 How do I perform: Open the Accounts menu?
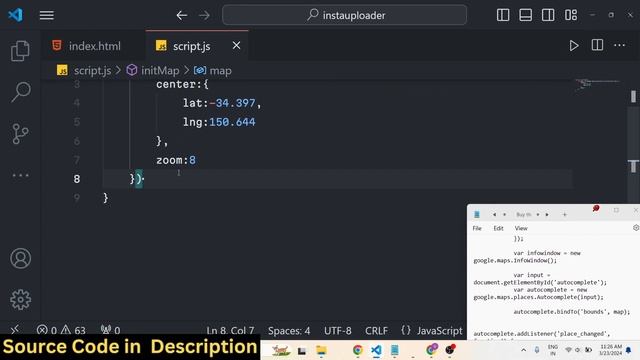click(20, 258)
